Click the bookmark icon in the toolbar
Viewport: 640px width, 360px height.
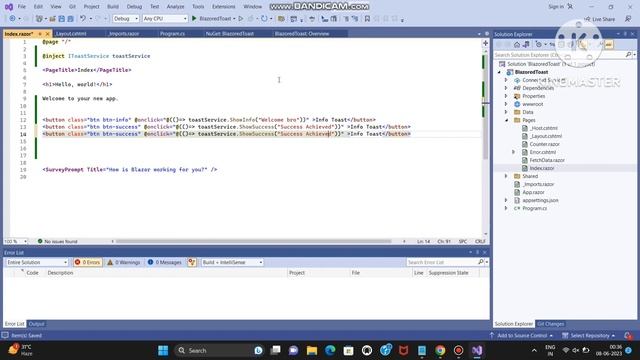click(367, 18)
